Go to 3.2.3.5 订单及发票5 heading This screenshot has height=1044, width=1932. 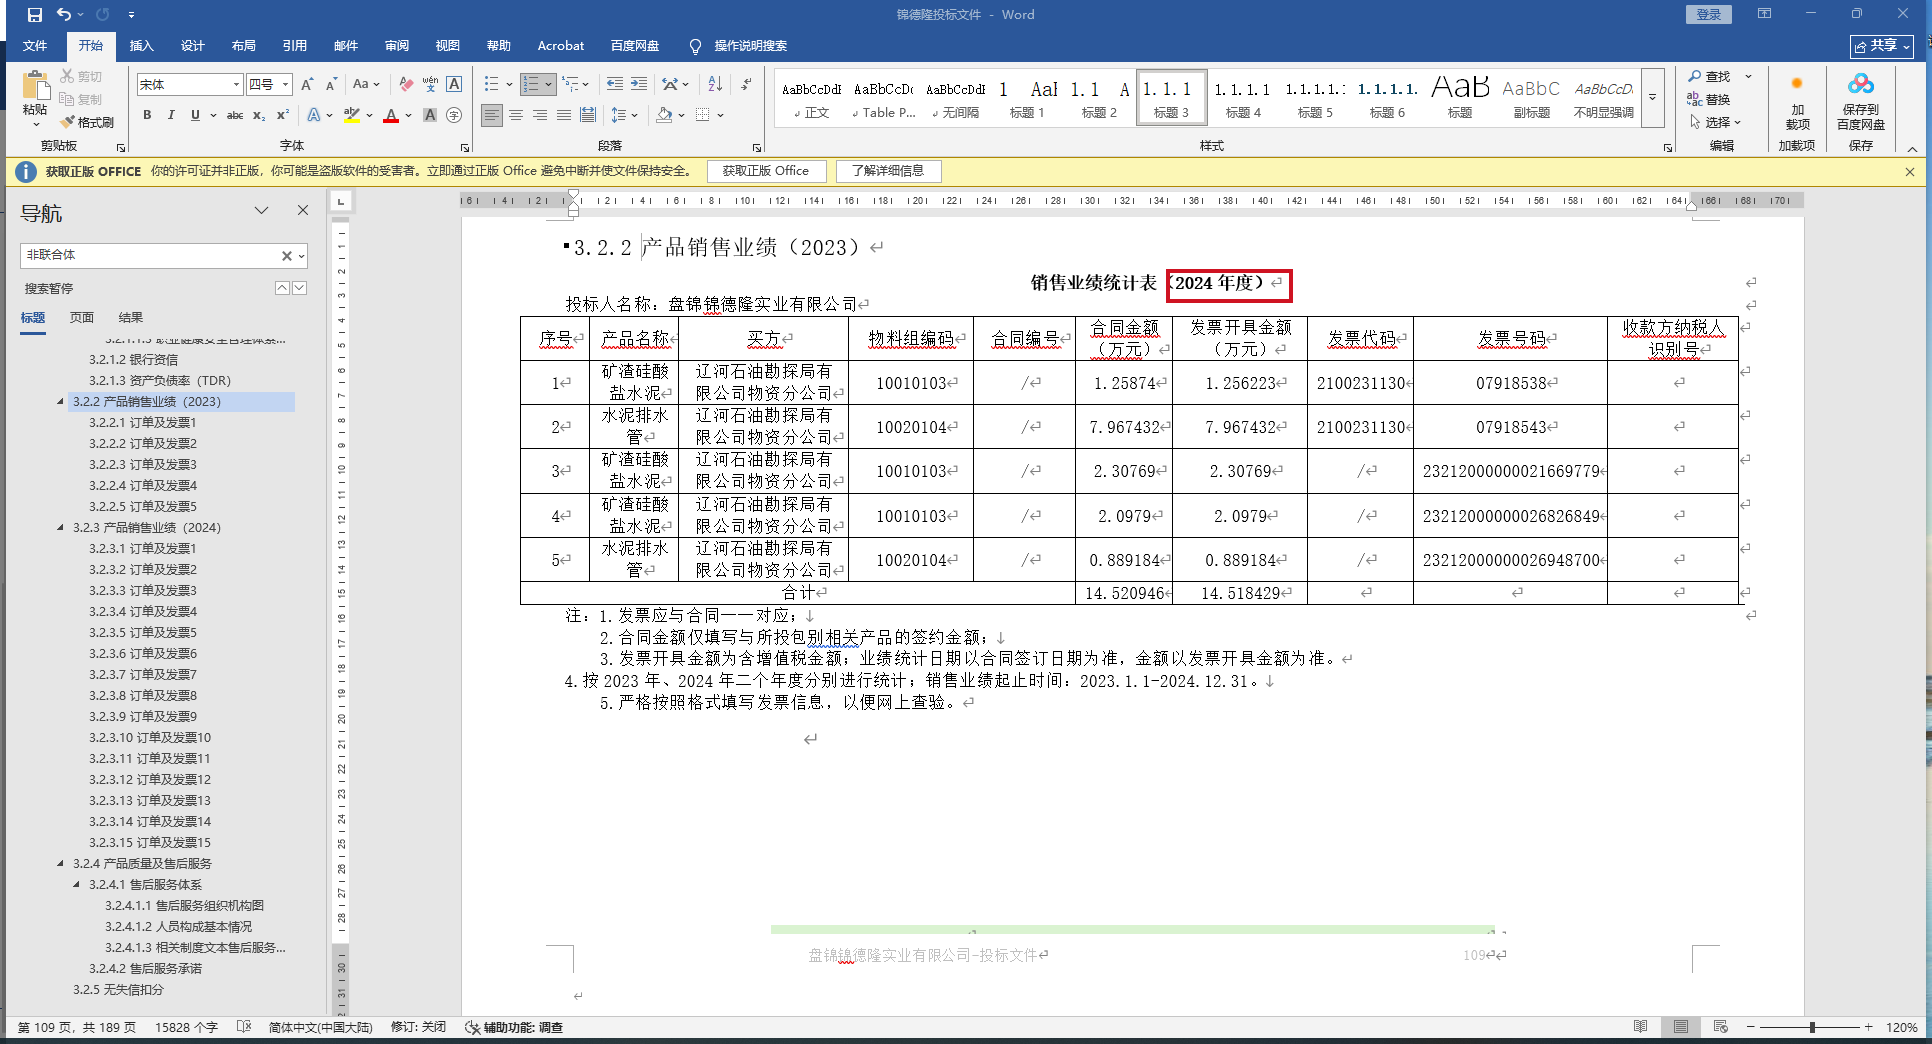pos(143,633)
